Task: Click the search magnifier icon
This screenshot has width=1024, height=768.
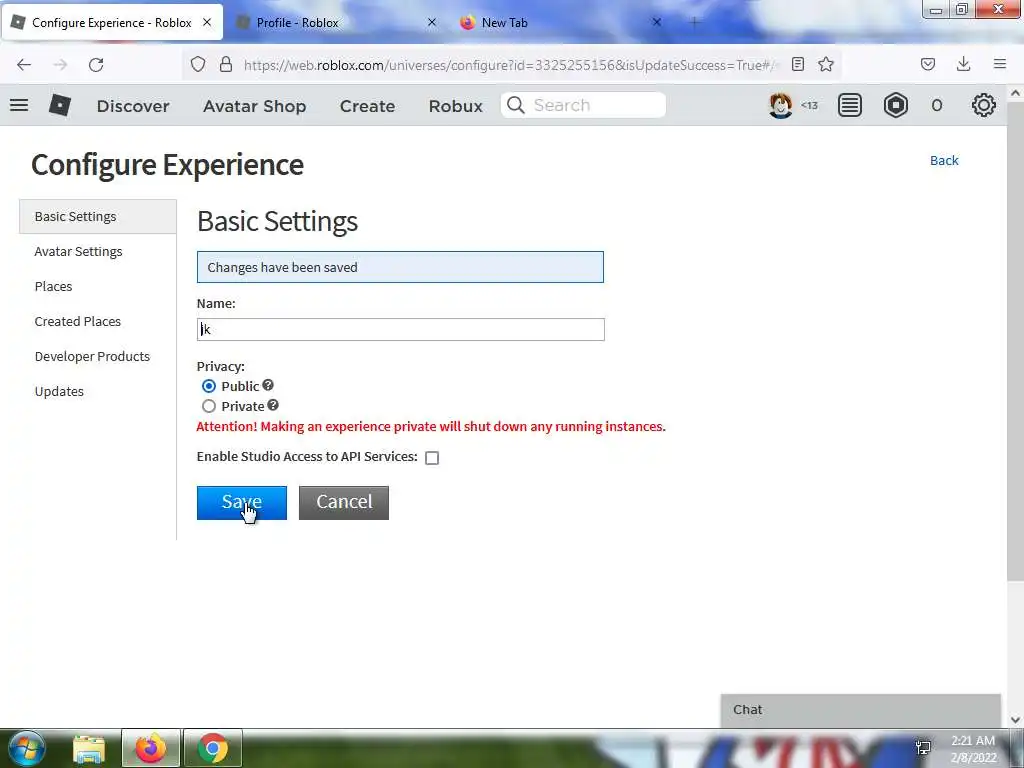Action: pyautogui.click(x=516, y=105)
